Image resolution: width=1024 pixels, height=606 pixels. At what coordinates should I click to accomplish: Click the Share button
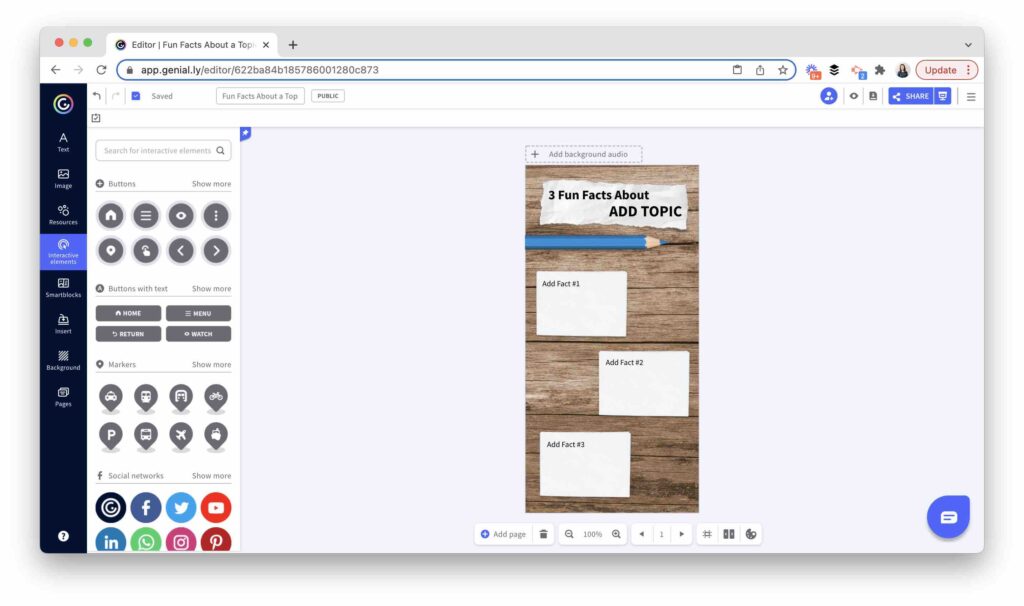coord(913,96)
